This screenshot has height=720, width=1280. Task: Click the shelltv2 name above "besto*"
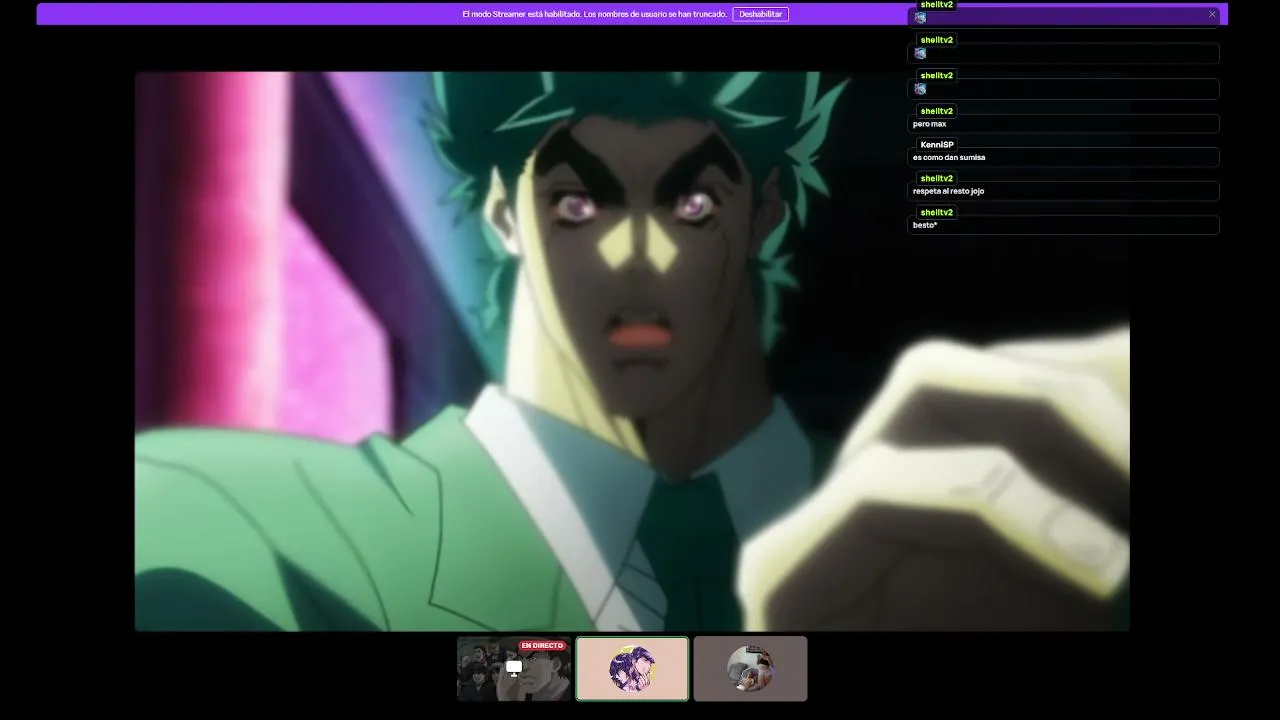point(937,212)
